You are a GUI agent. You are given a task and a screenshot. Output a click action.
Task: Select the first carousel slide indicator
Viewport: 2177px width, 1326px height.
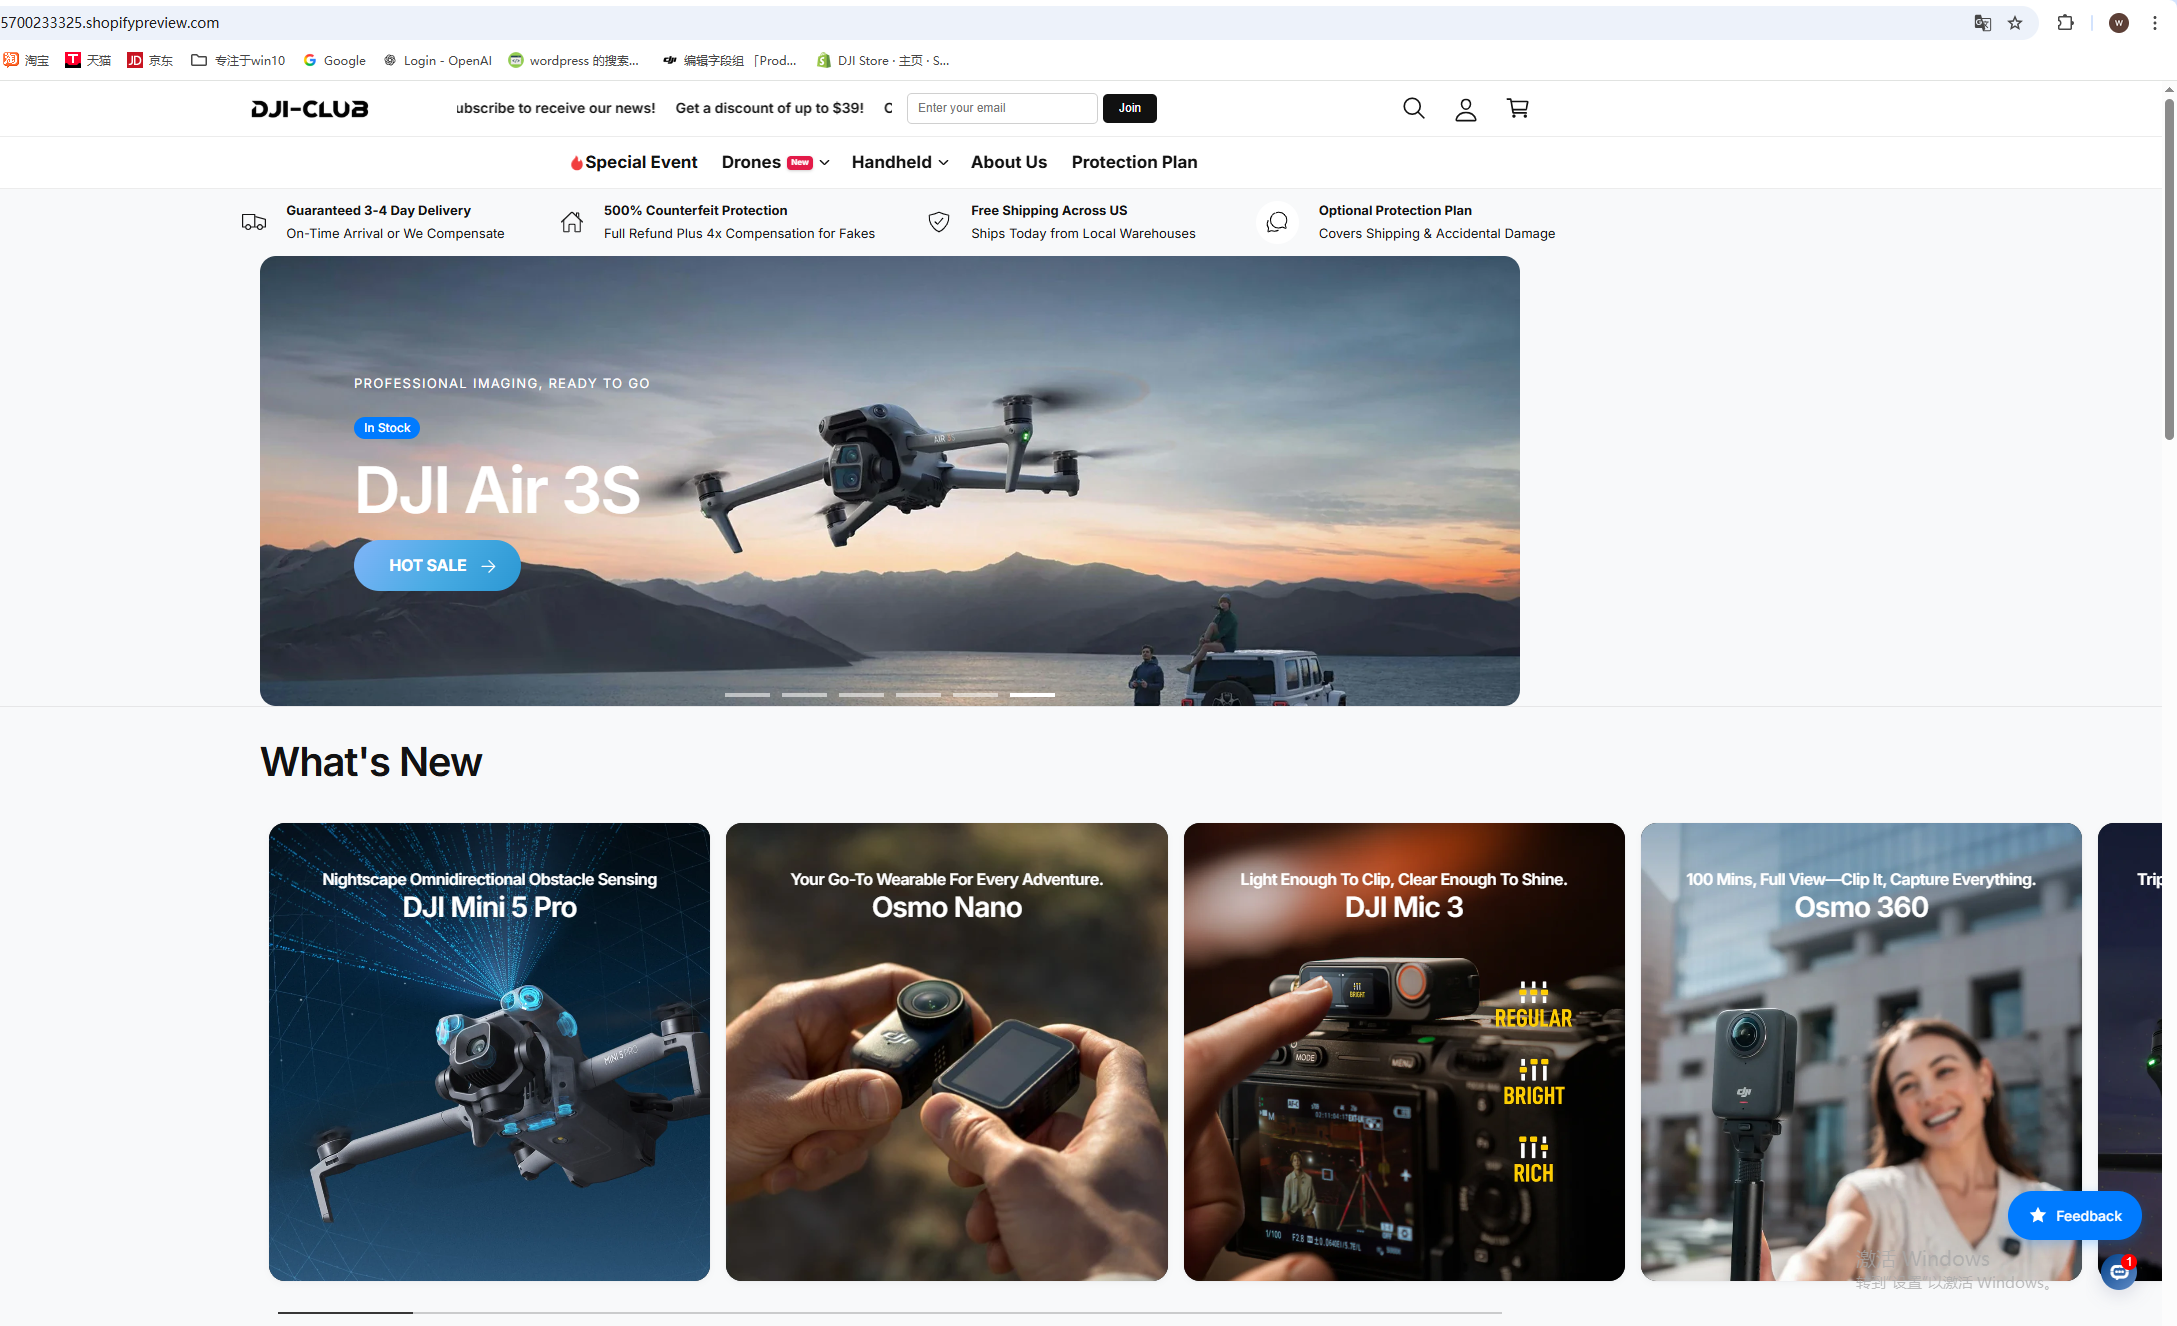tap(747, 694)
